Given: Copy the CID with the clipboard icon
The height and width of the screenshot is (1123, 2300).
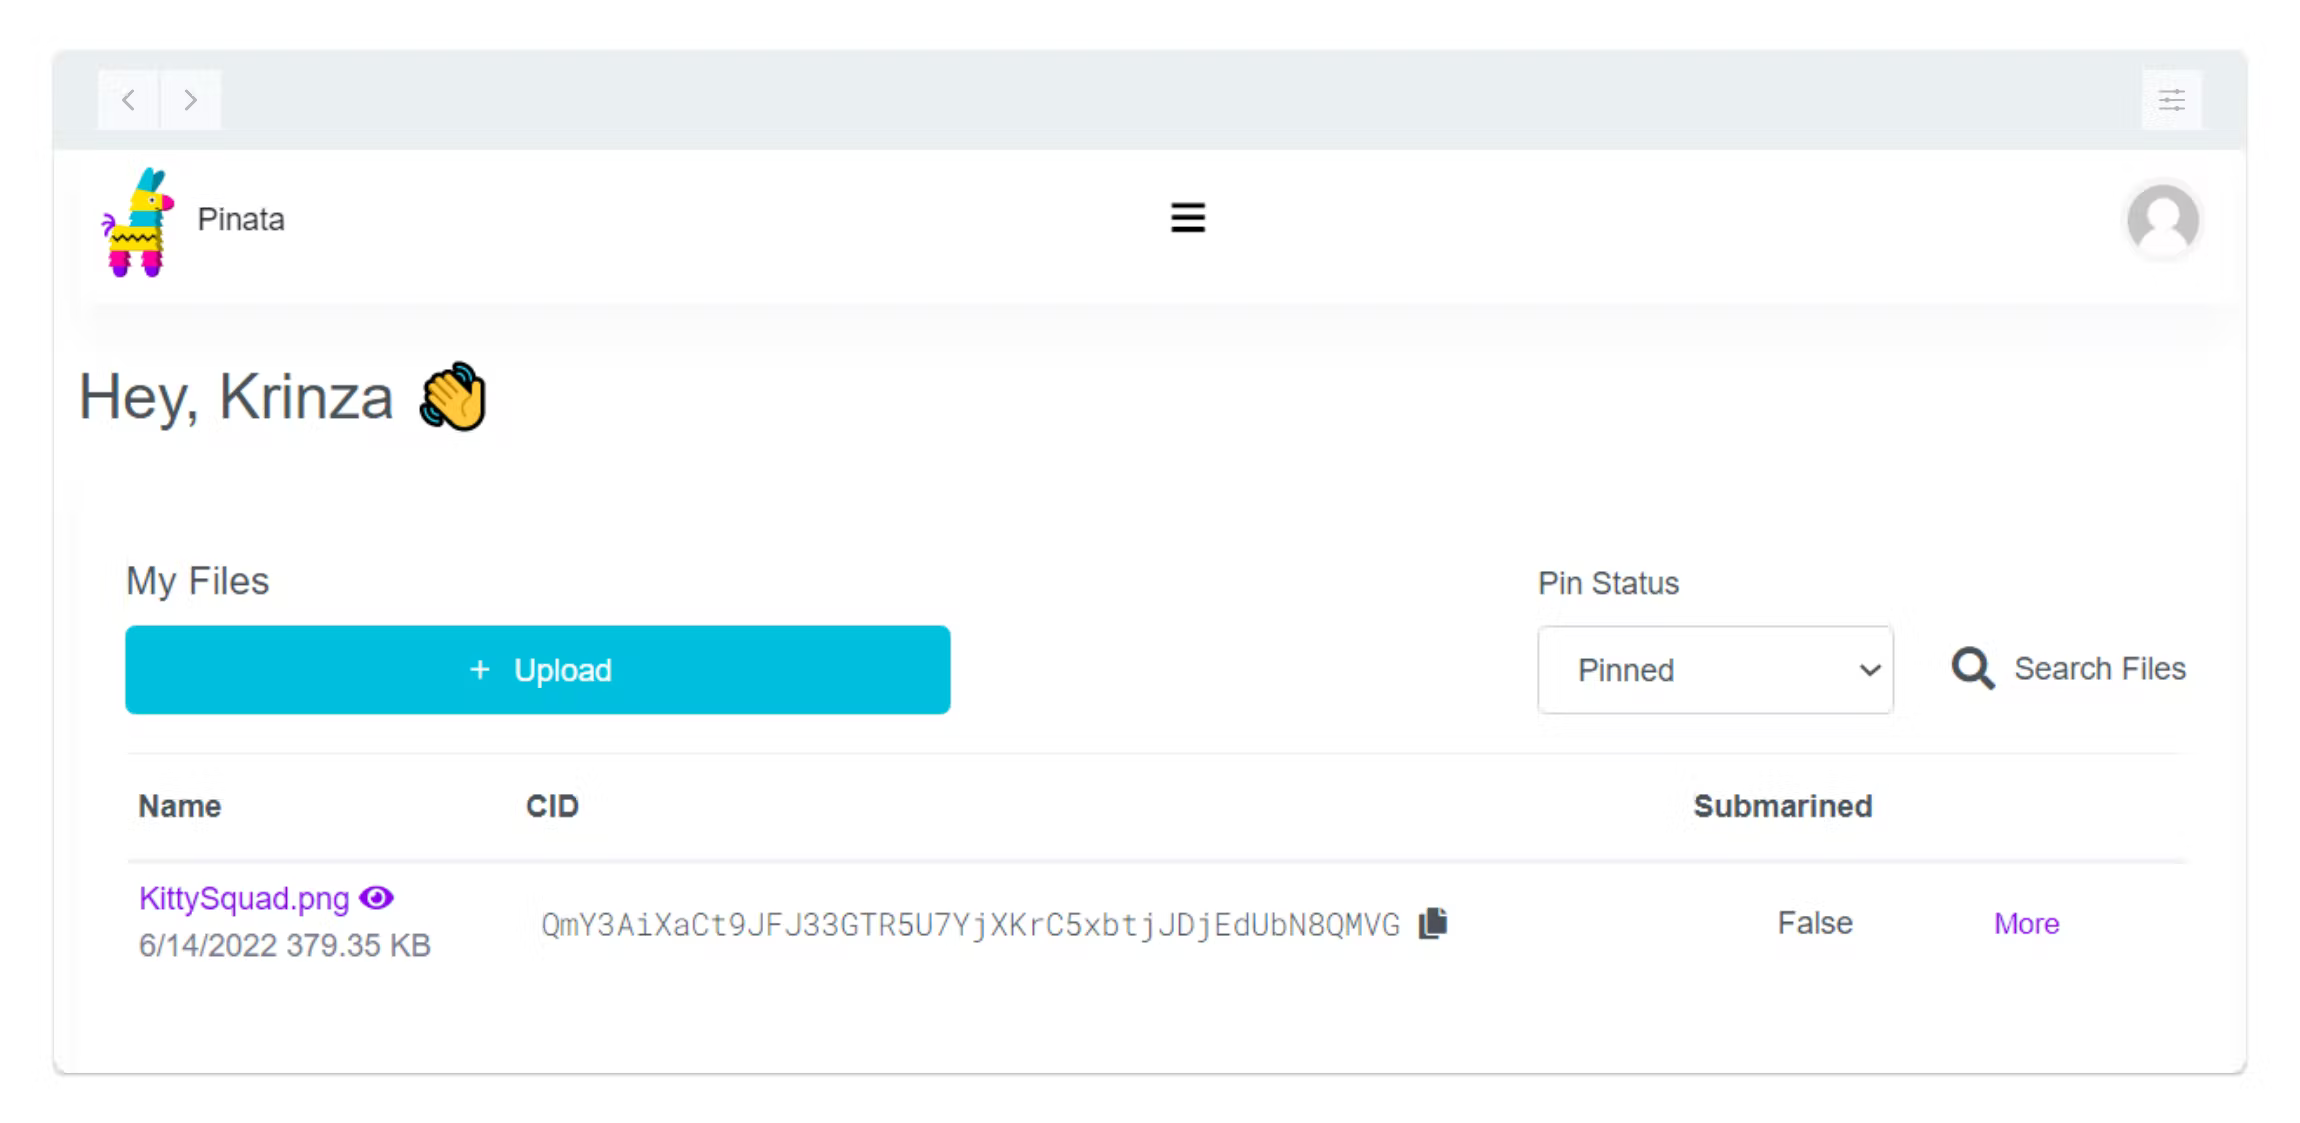Looking at the screenshot, I should pyautogui.click(x=1433, y=923).
